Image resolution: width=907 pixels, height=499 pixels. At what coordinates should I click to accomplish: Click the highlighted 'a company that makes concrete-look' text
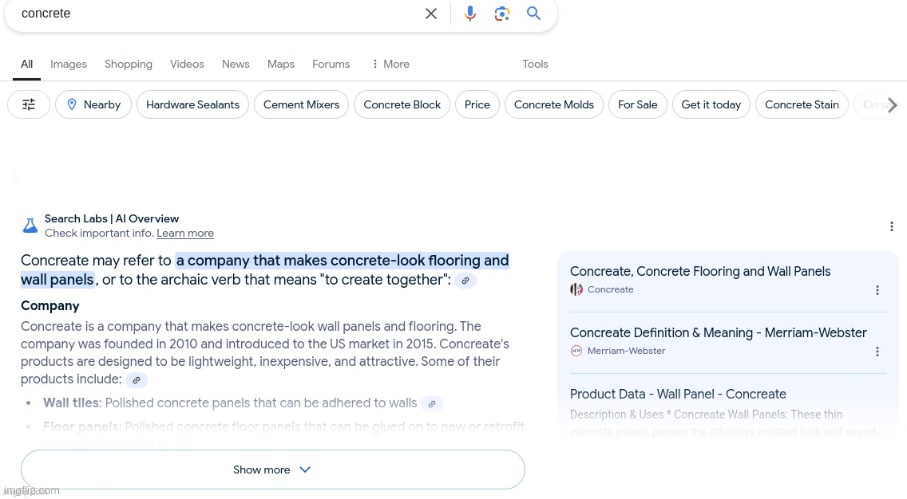(342, 261)
